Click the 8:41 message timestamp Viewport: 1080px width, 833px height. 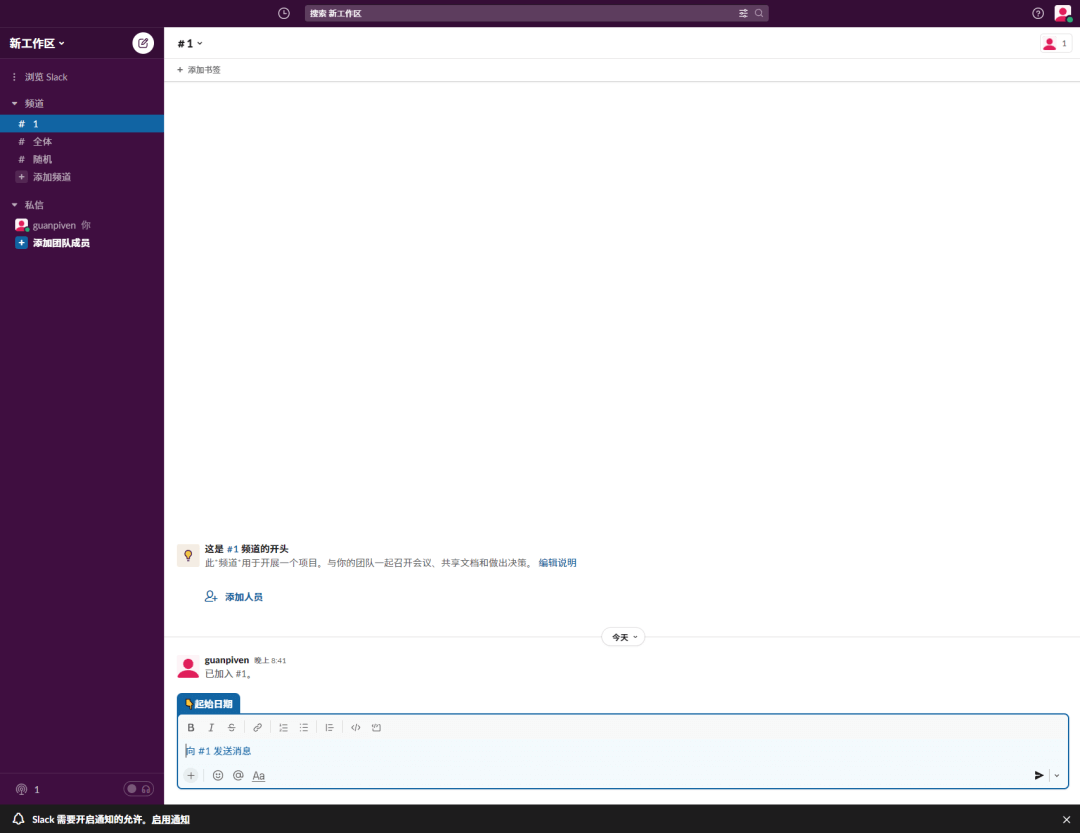[270, 661]
